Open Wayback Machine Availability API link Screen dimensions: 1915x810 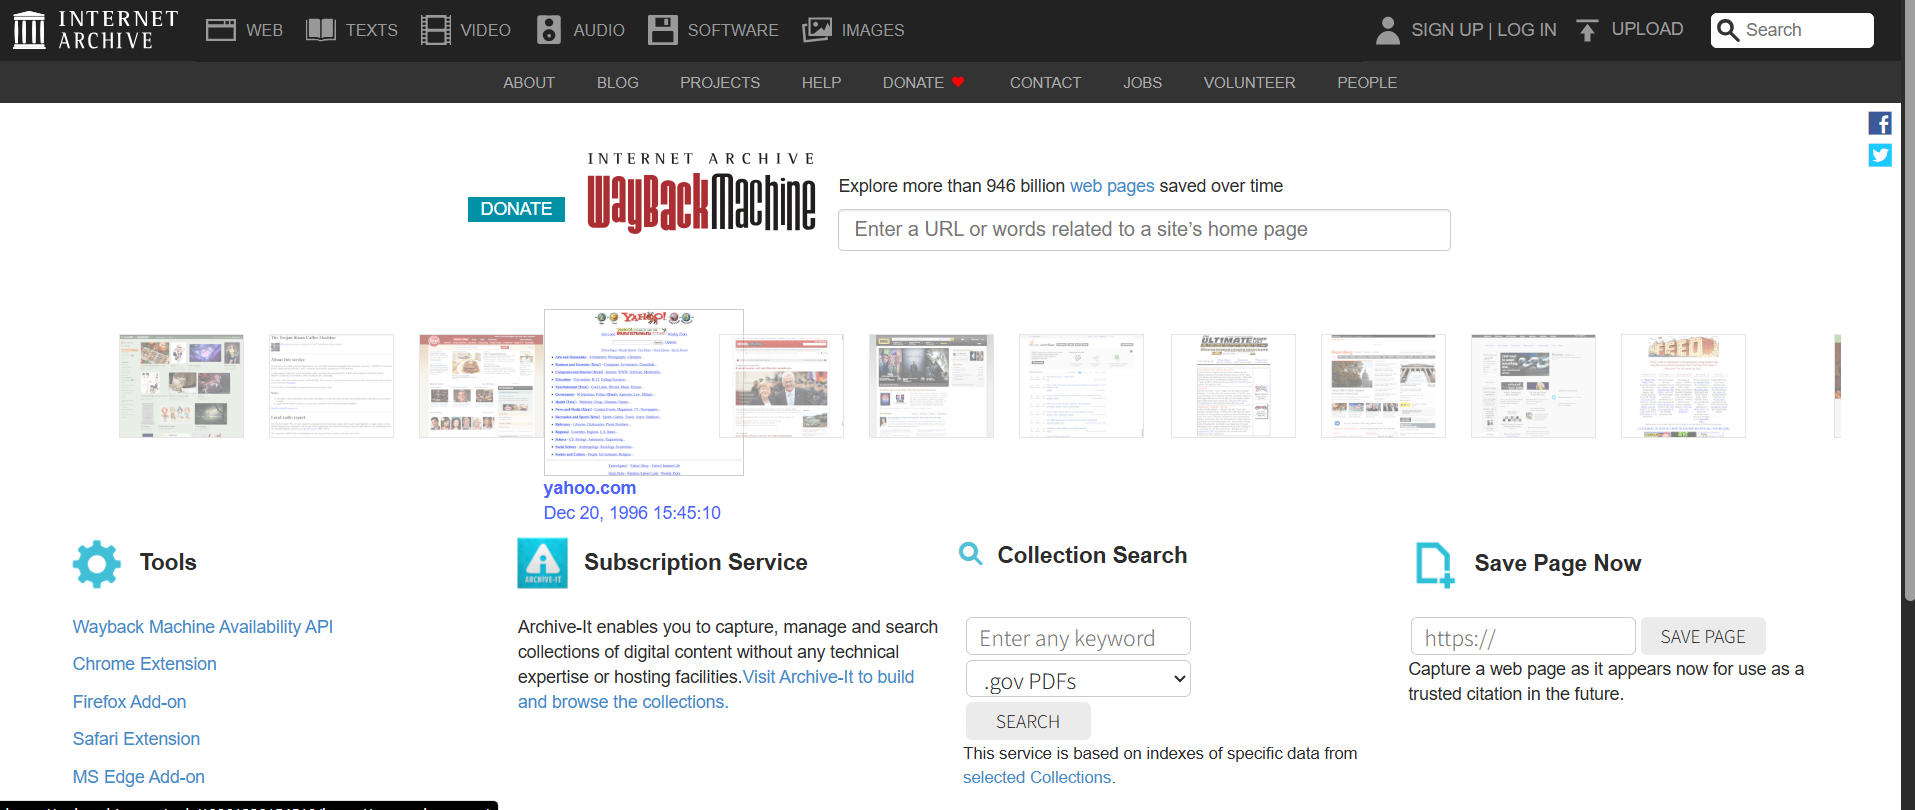(203, 627)
